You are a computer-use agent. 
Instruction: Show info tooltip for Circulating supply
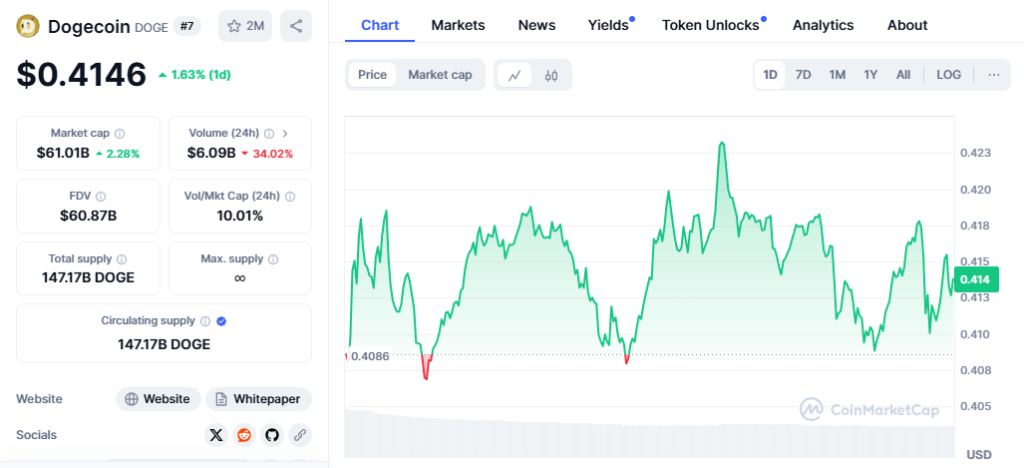(x=205, y=321)
